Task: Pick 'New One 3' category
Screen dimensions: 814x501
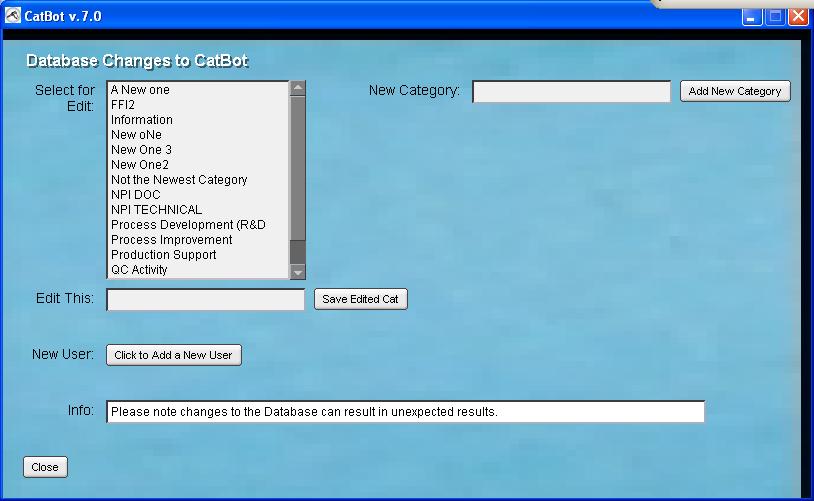Action: 197,150
